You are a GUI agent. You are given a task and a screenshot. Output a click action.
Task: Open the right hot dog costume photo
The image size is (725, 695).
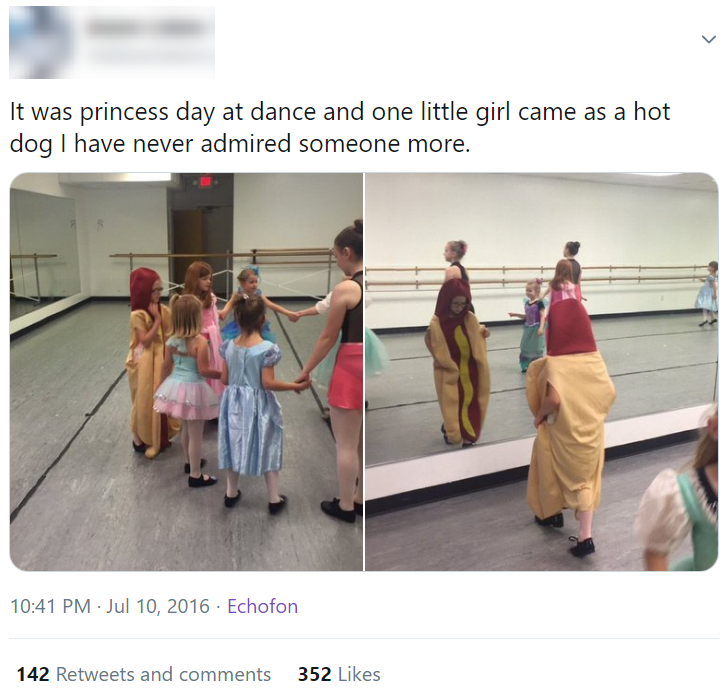541,372
